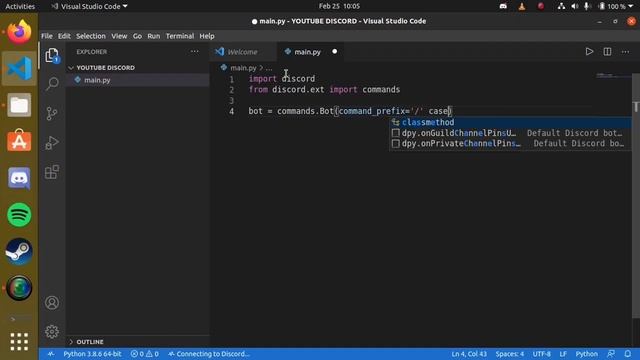Click Ln 4, Col 43 cursor position
This screenshot has height=360, width=640.
469,354
